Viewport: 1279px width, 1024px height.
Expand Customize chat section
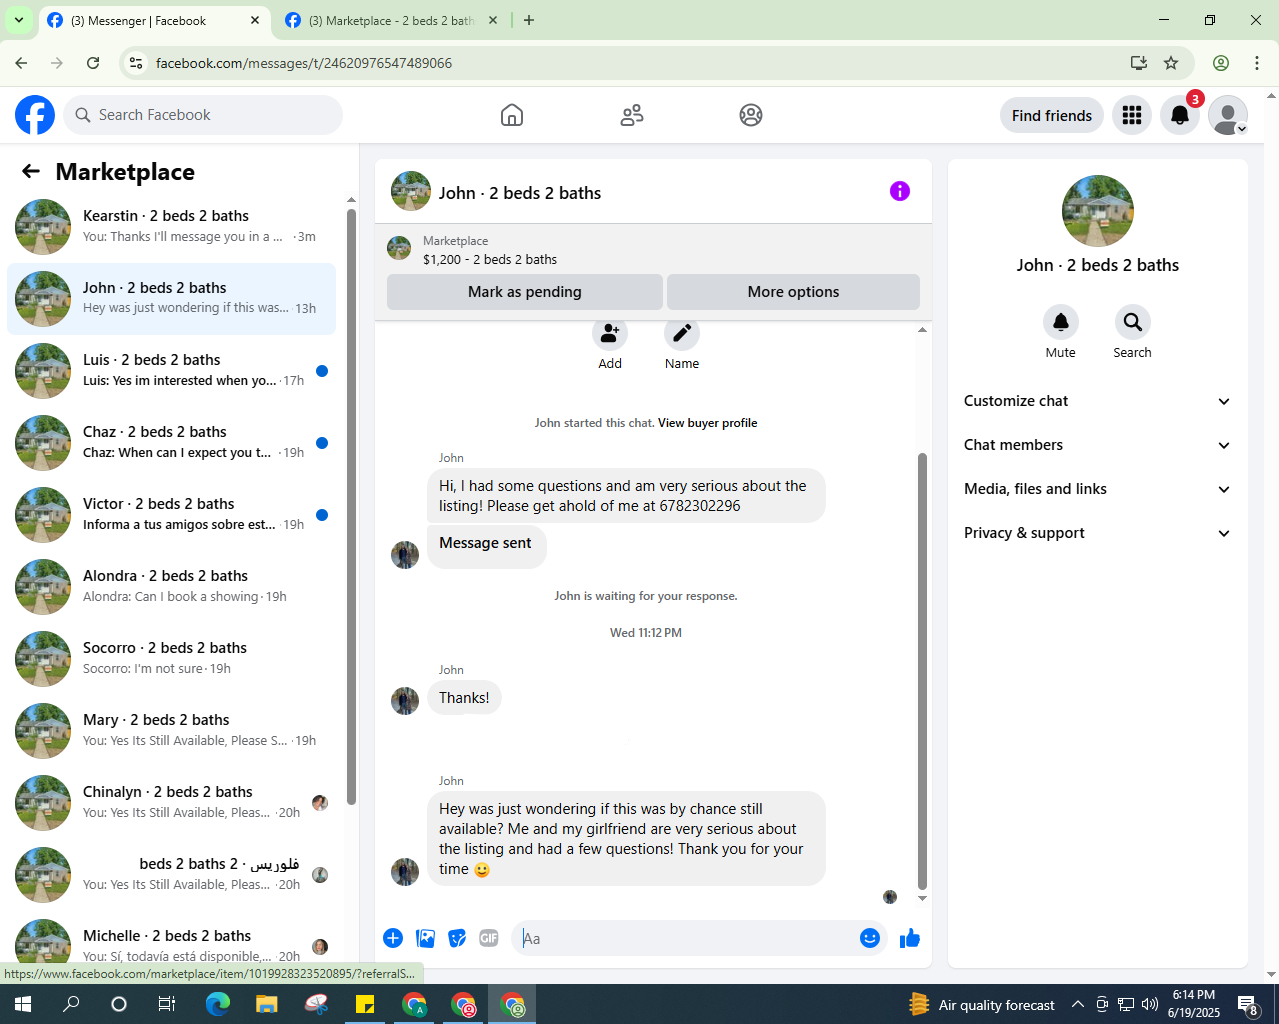1098,401
